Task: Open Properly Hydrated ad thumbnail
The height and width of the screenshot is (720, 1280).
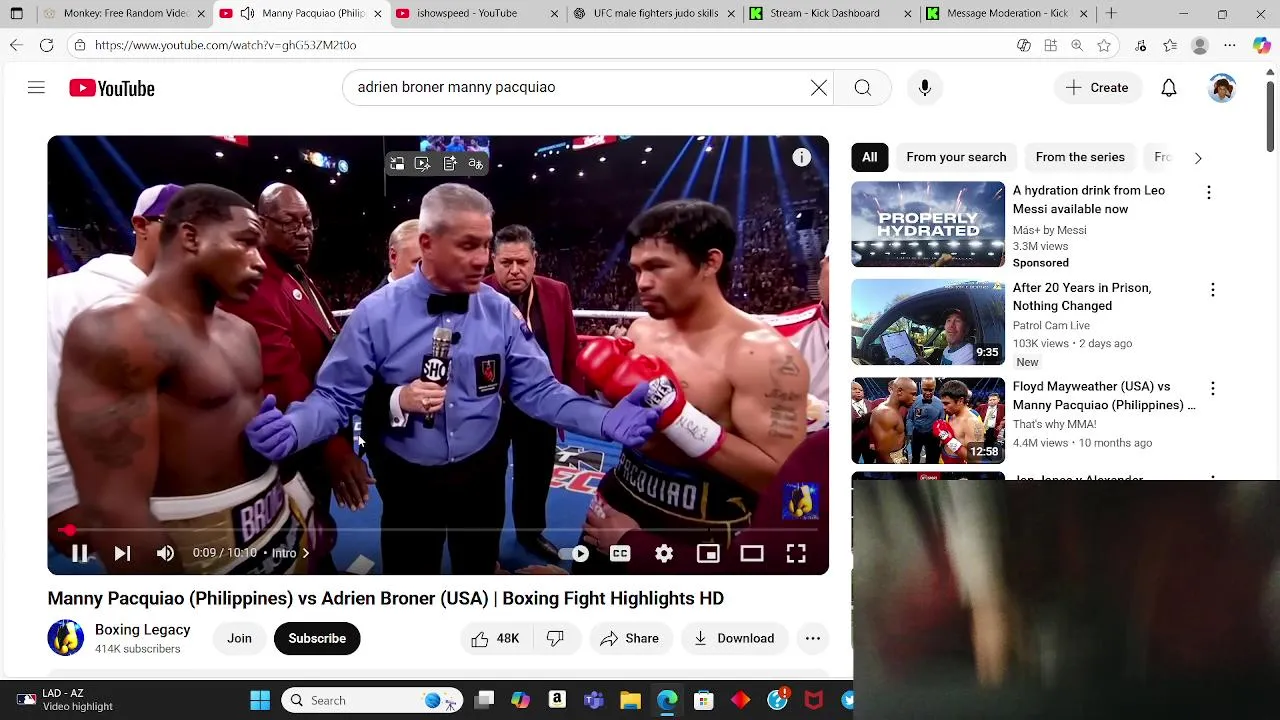Action: [x=928, y=224]
